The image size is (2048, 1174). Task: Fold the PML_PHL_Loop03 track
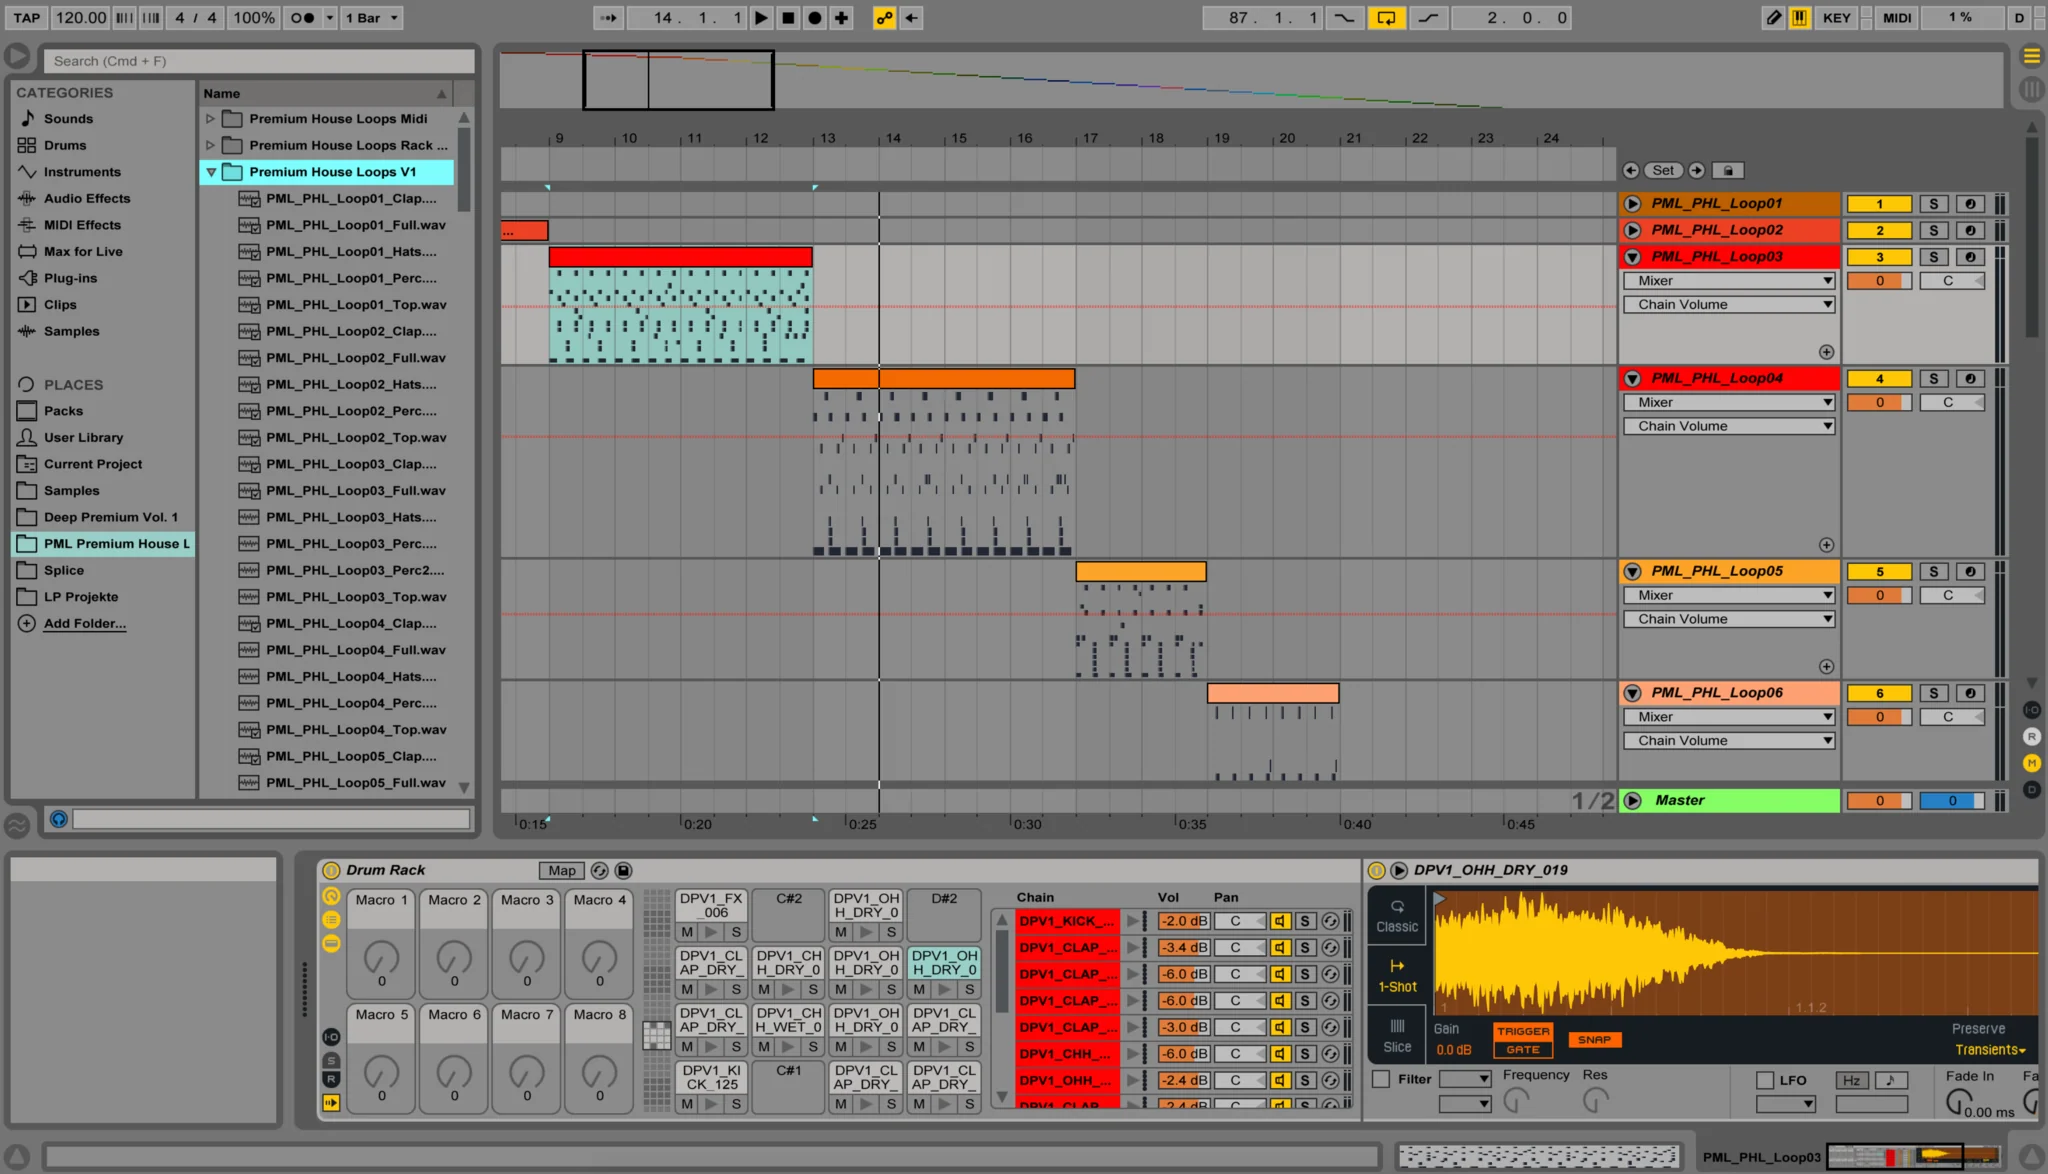pyautogui.click(x=1632, y=257)
